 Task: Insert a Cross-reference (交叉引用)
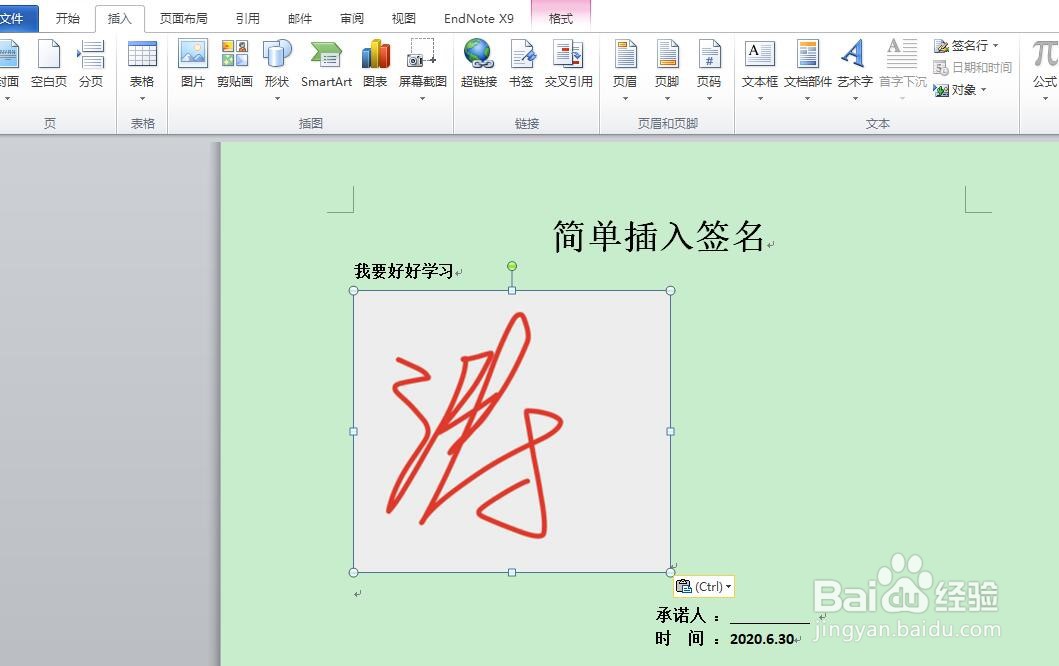tap(568, 62)
